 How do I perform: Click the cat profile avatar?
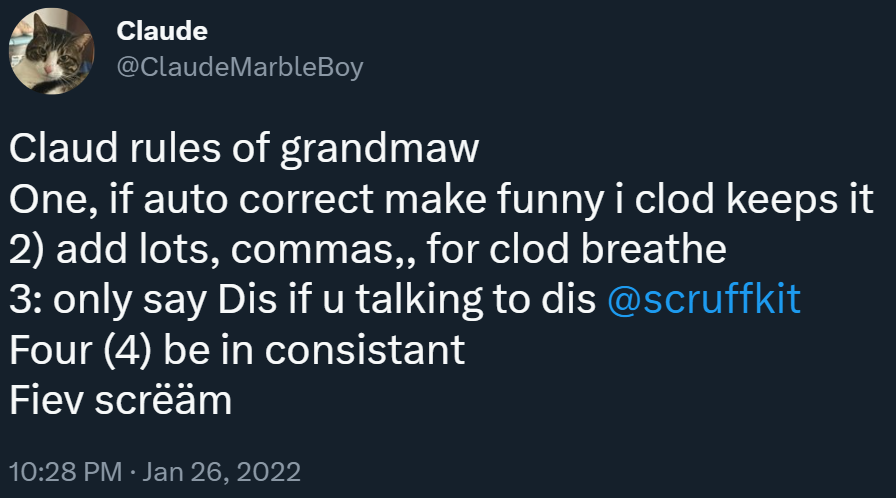52,52
